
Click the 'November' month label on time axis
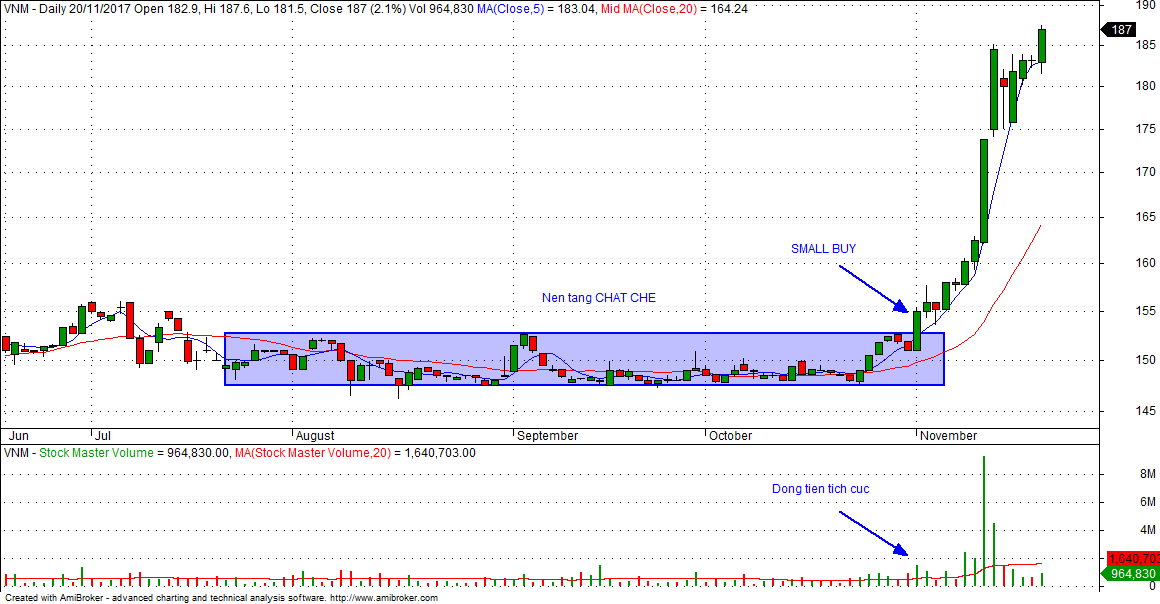[x=948, y=436]
